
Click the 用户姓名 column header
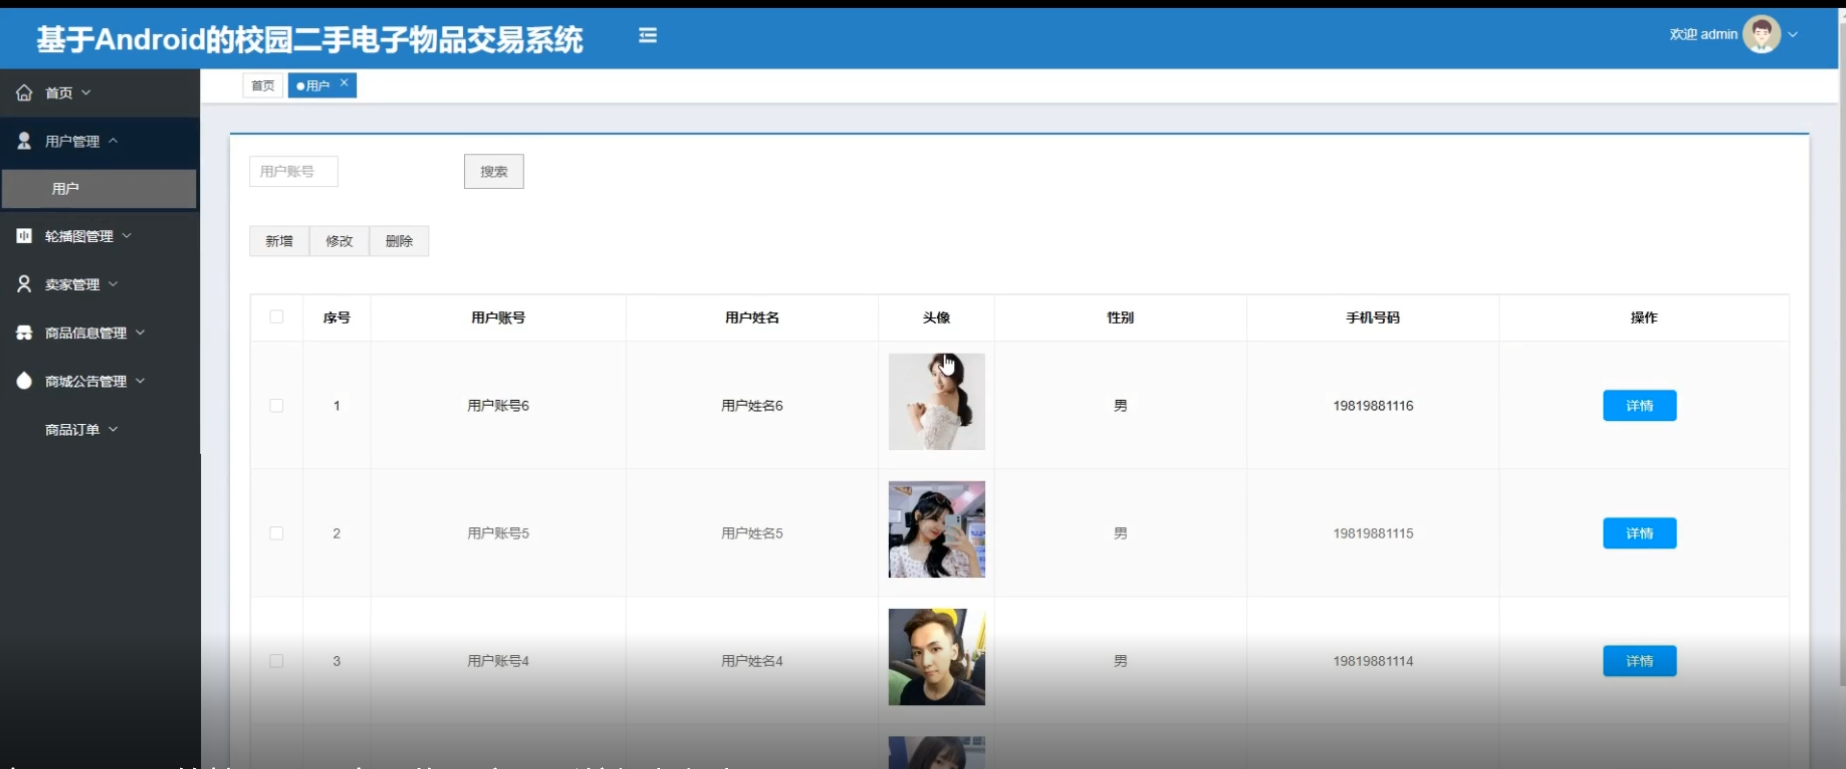pos(752,318)
